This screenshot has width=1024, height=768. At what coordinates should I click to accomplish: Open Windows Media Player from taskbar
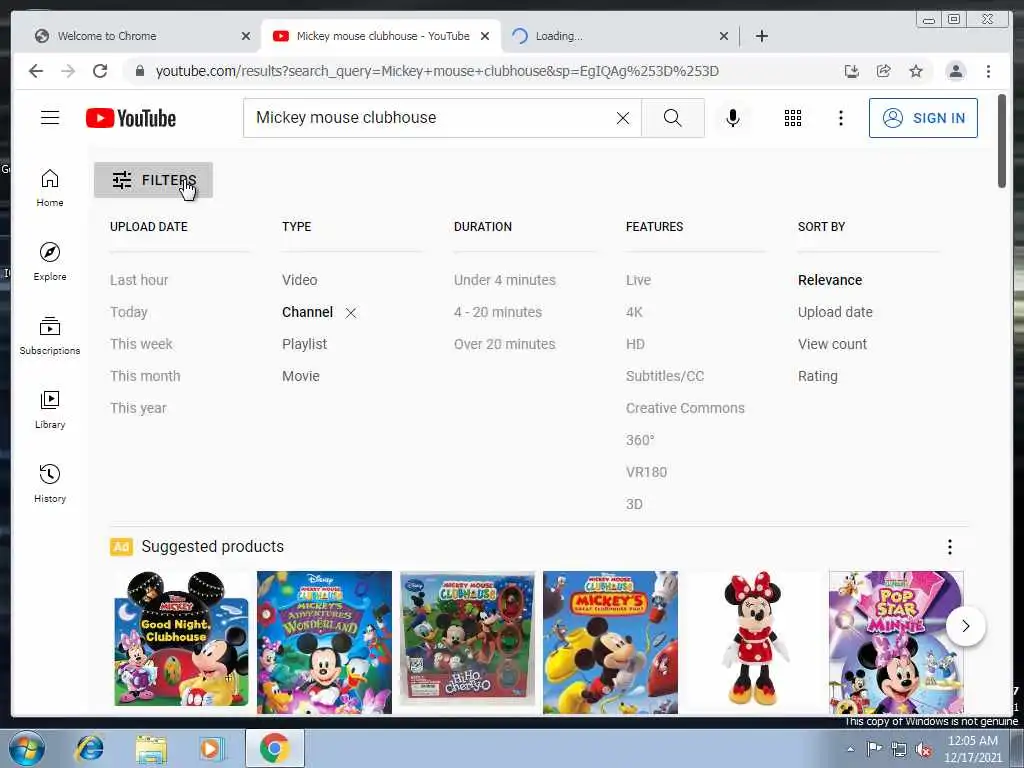click(x=212, y=748)
